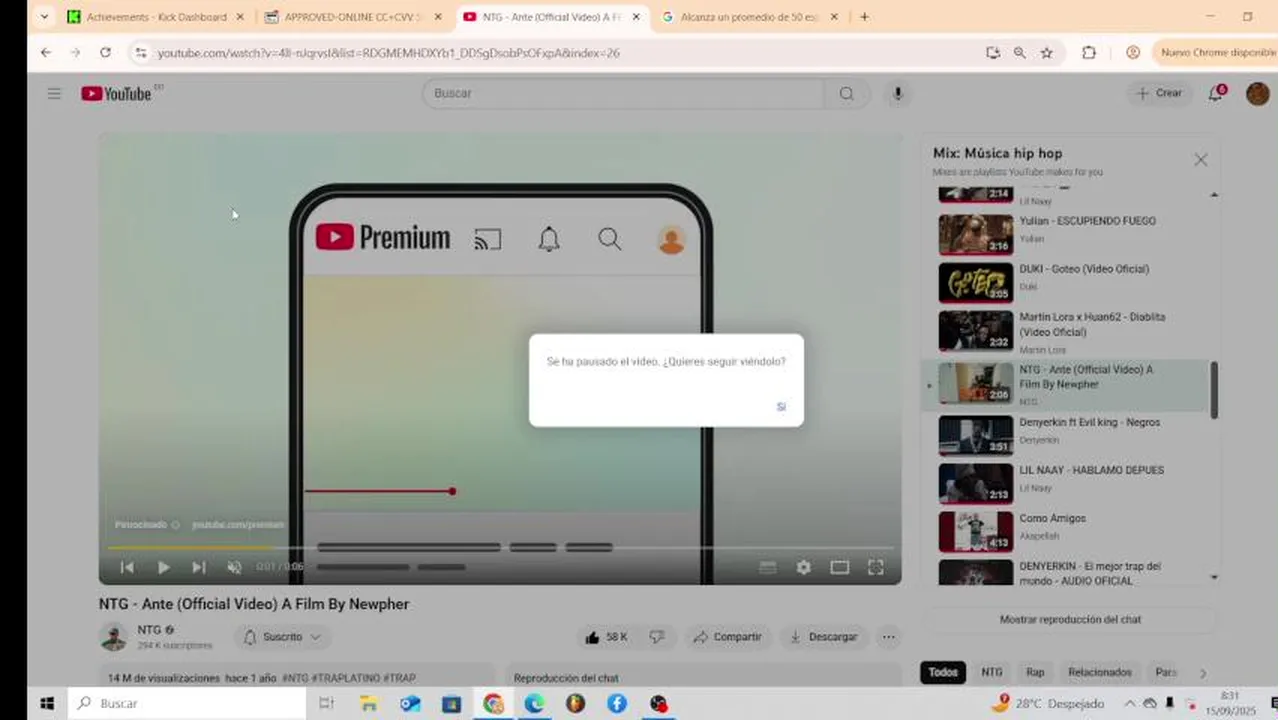This screenshot has width=1278, height=720.
Task: Confirm the paused video dialog with Sí
Action: coord(781,407)
